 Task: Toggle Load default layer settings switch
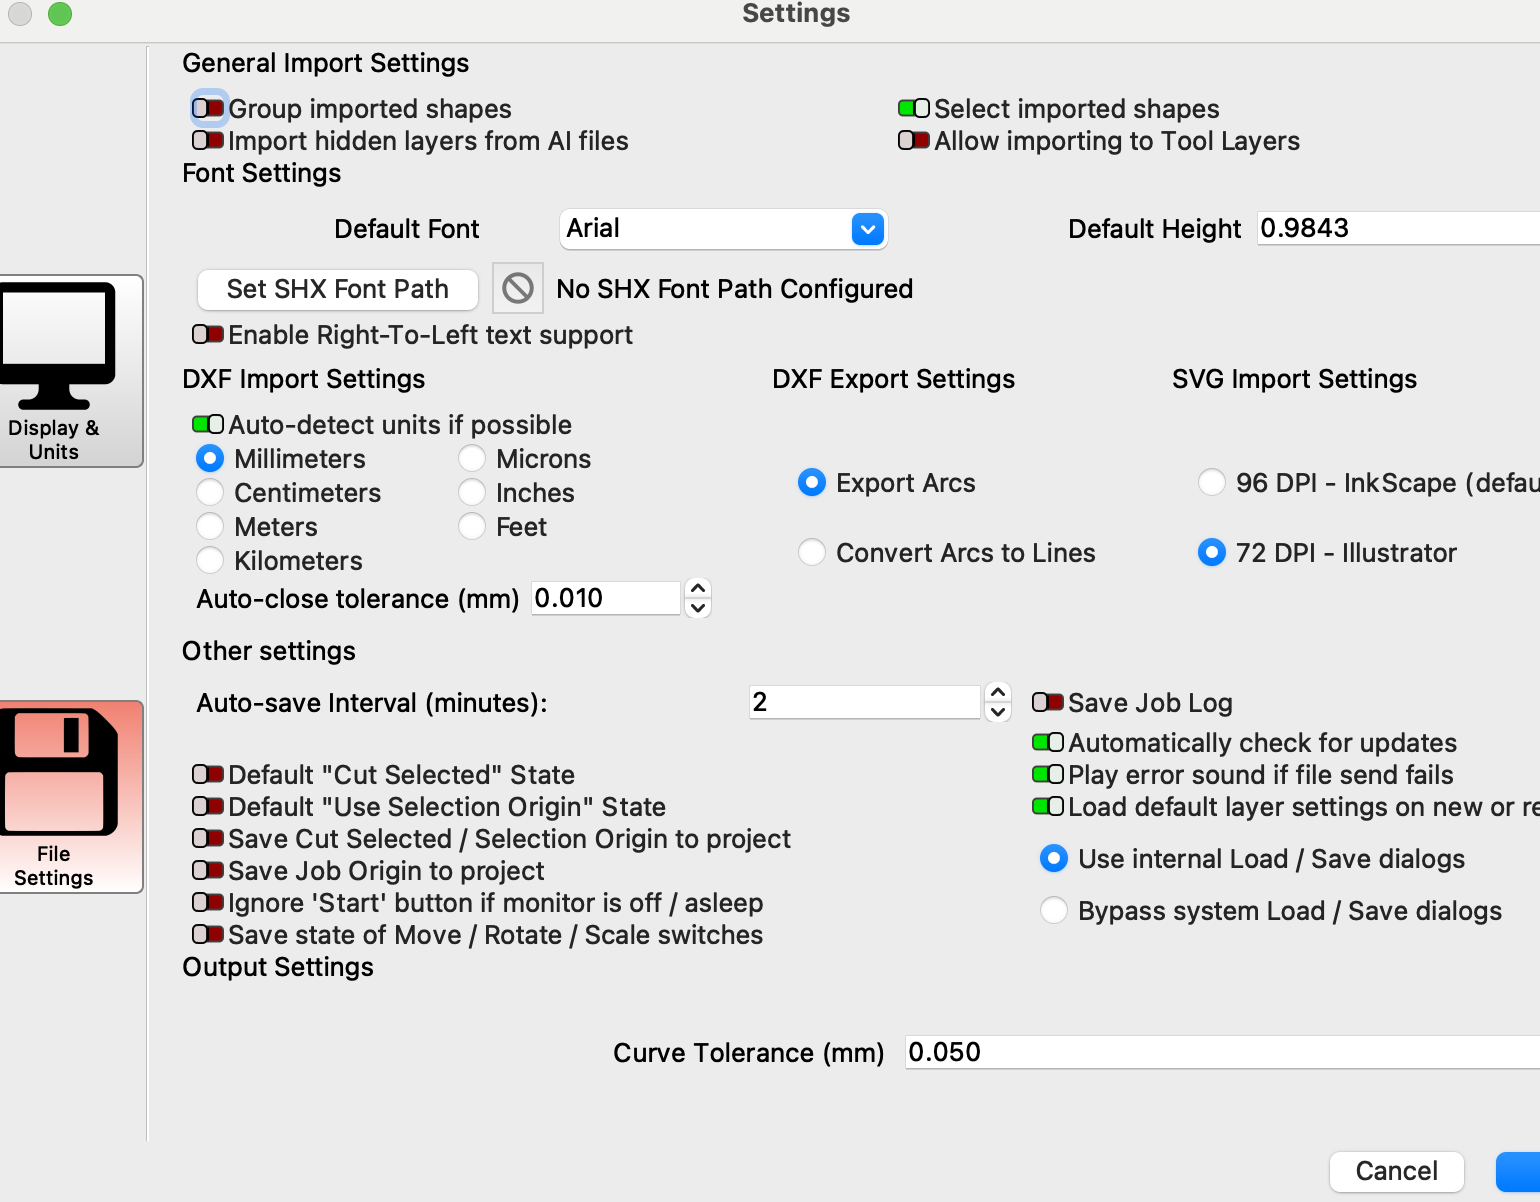pos(1048,806)
